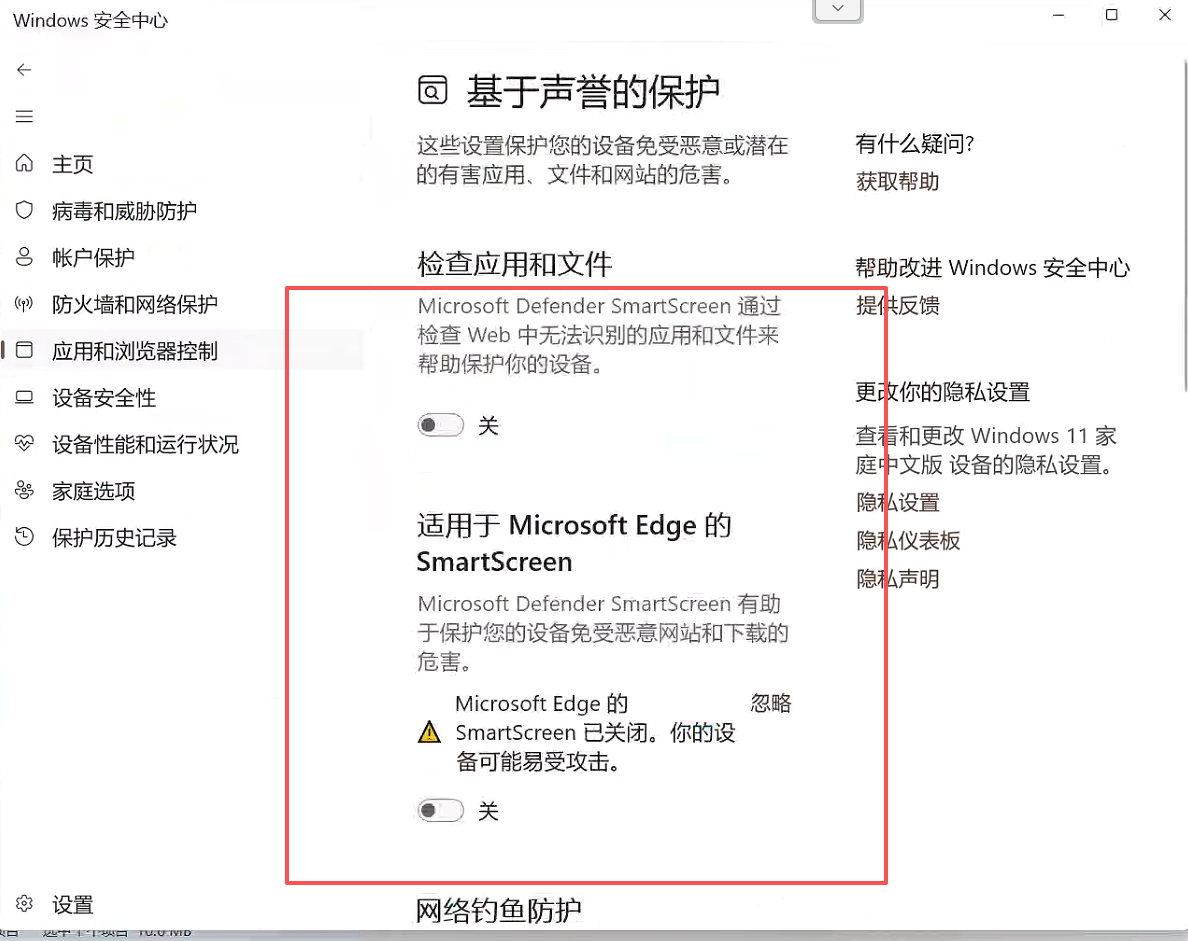Click the gear icon for 设置

[24, 904]
